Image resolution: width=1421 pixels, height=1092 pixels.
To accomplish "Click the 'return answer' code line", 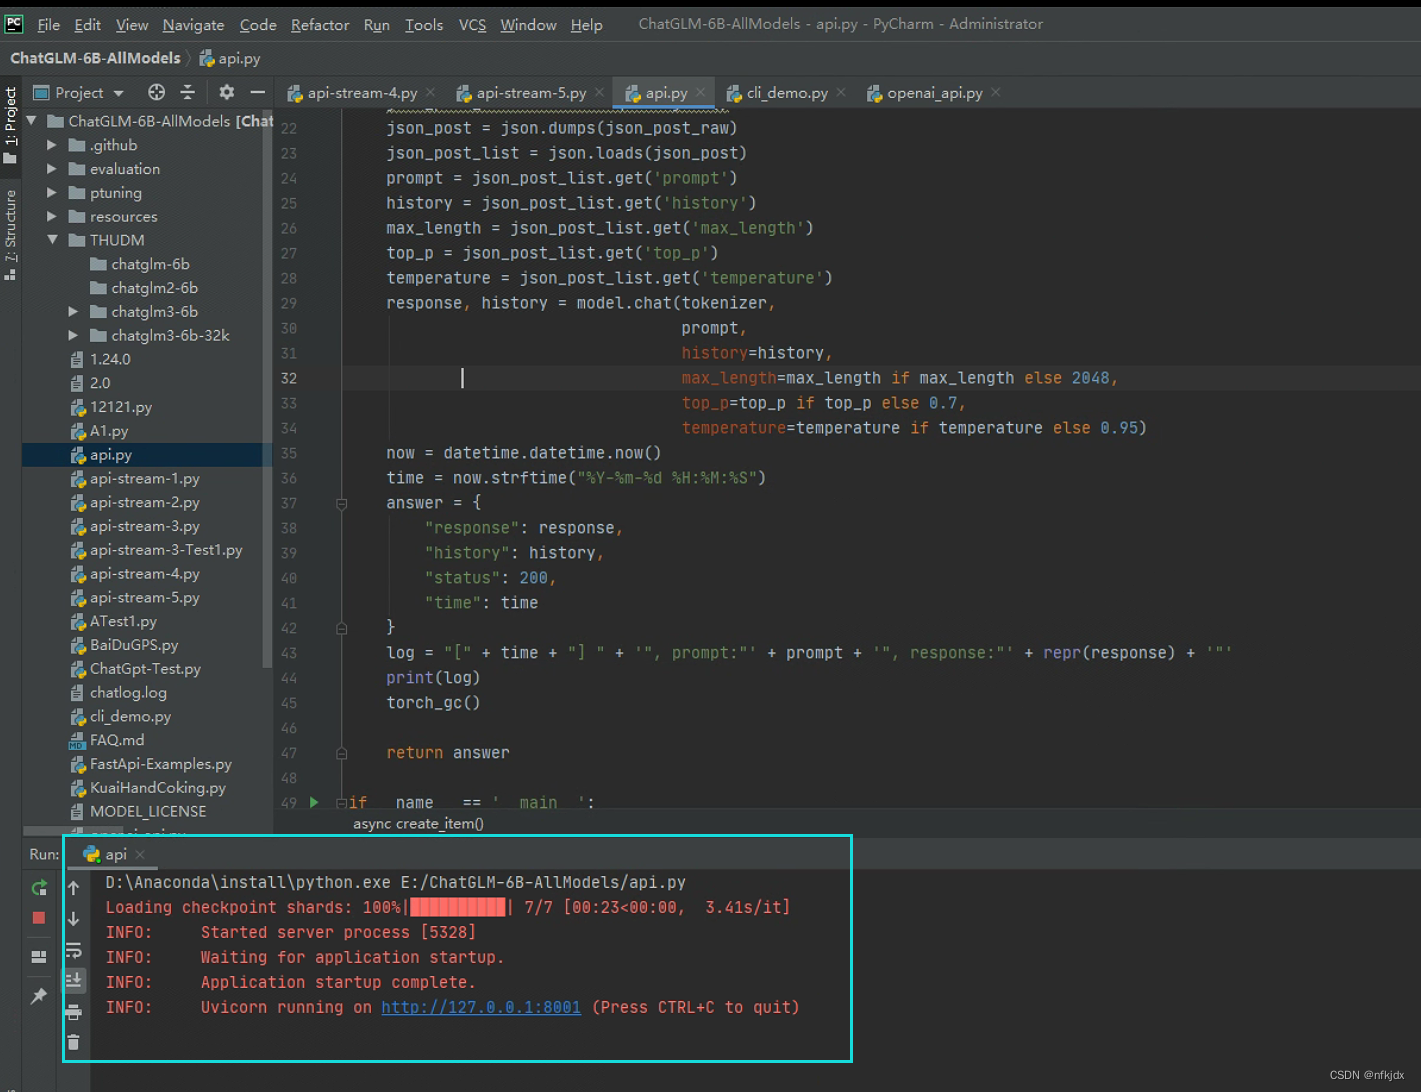I will click(447, 753).
